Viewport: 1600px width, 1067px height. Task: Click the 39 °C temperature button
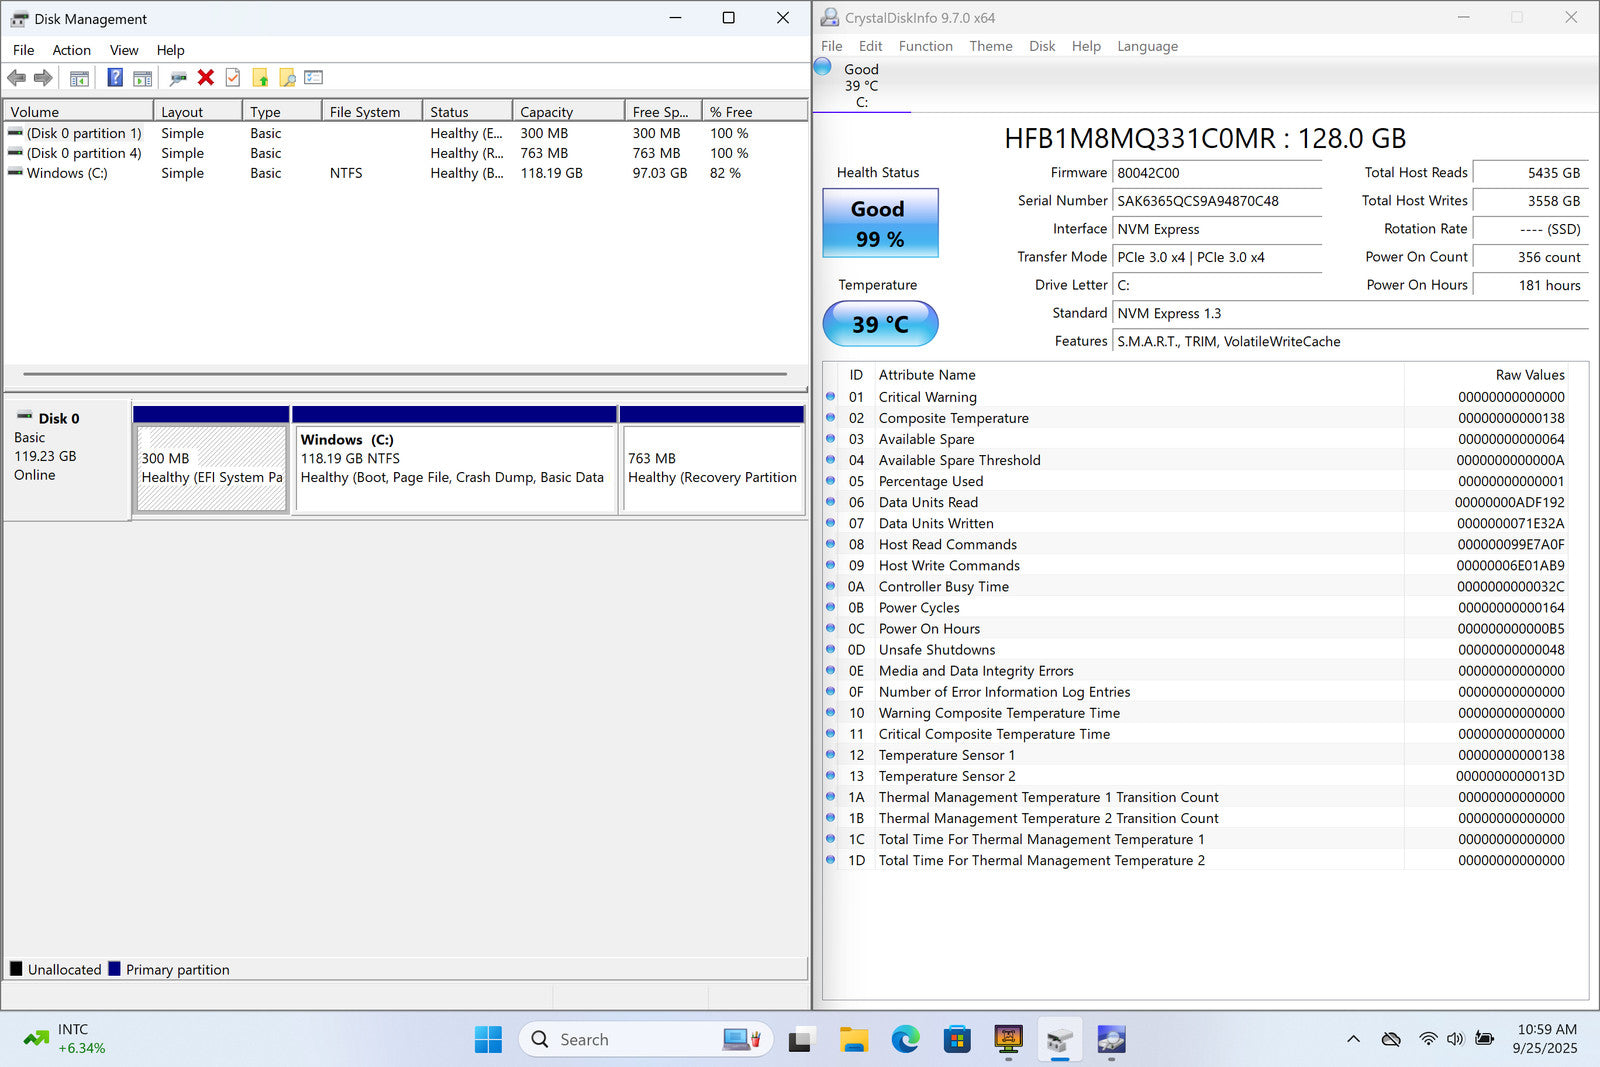[x=880, y=324]
